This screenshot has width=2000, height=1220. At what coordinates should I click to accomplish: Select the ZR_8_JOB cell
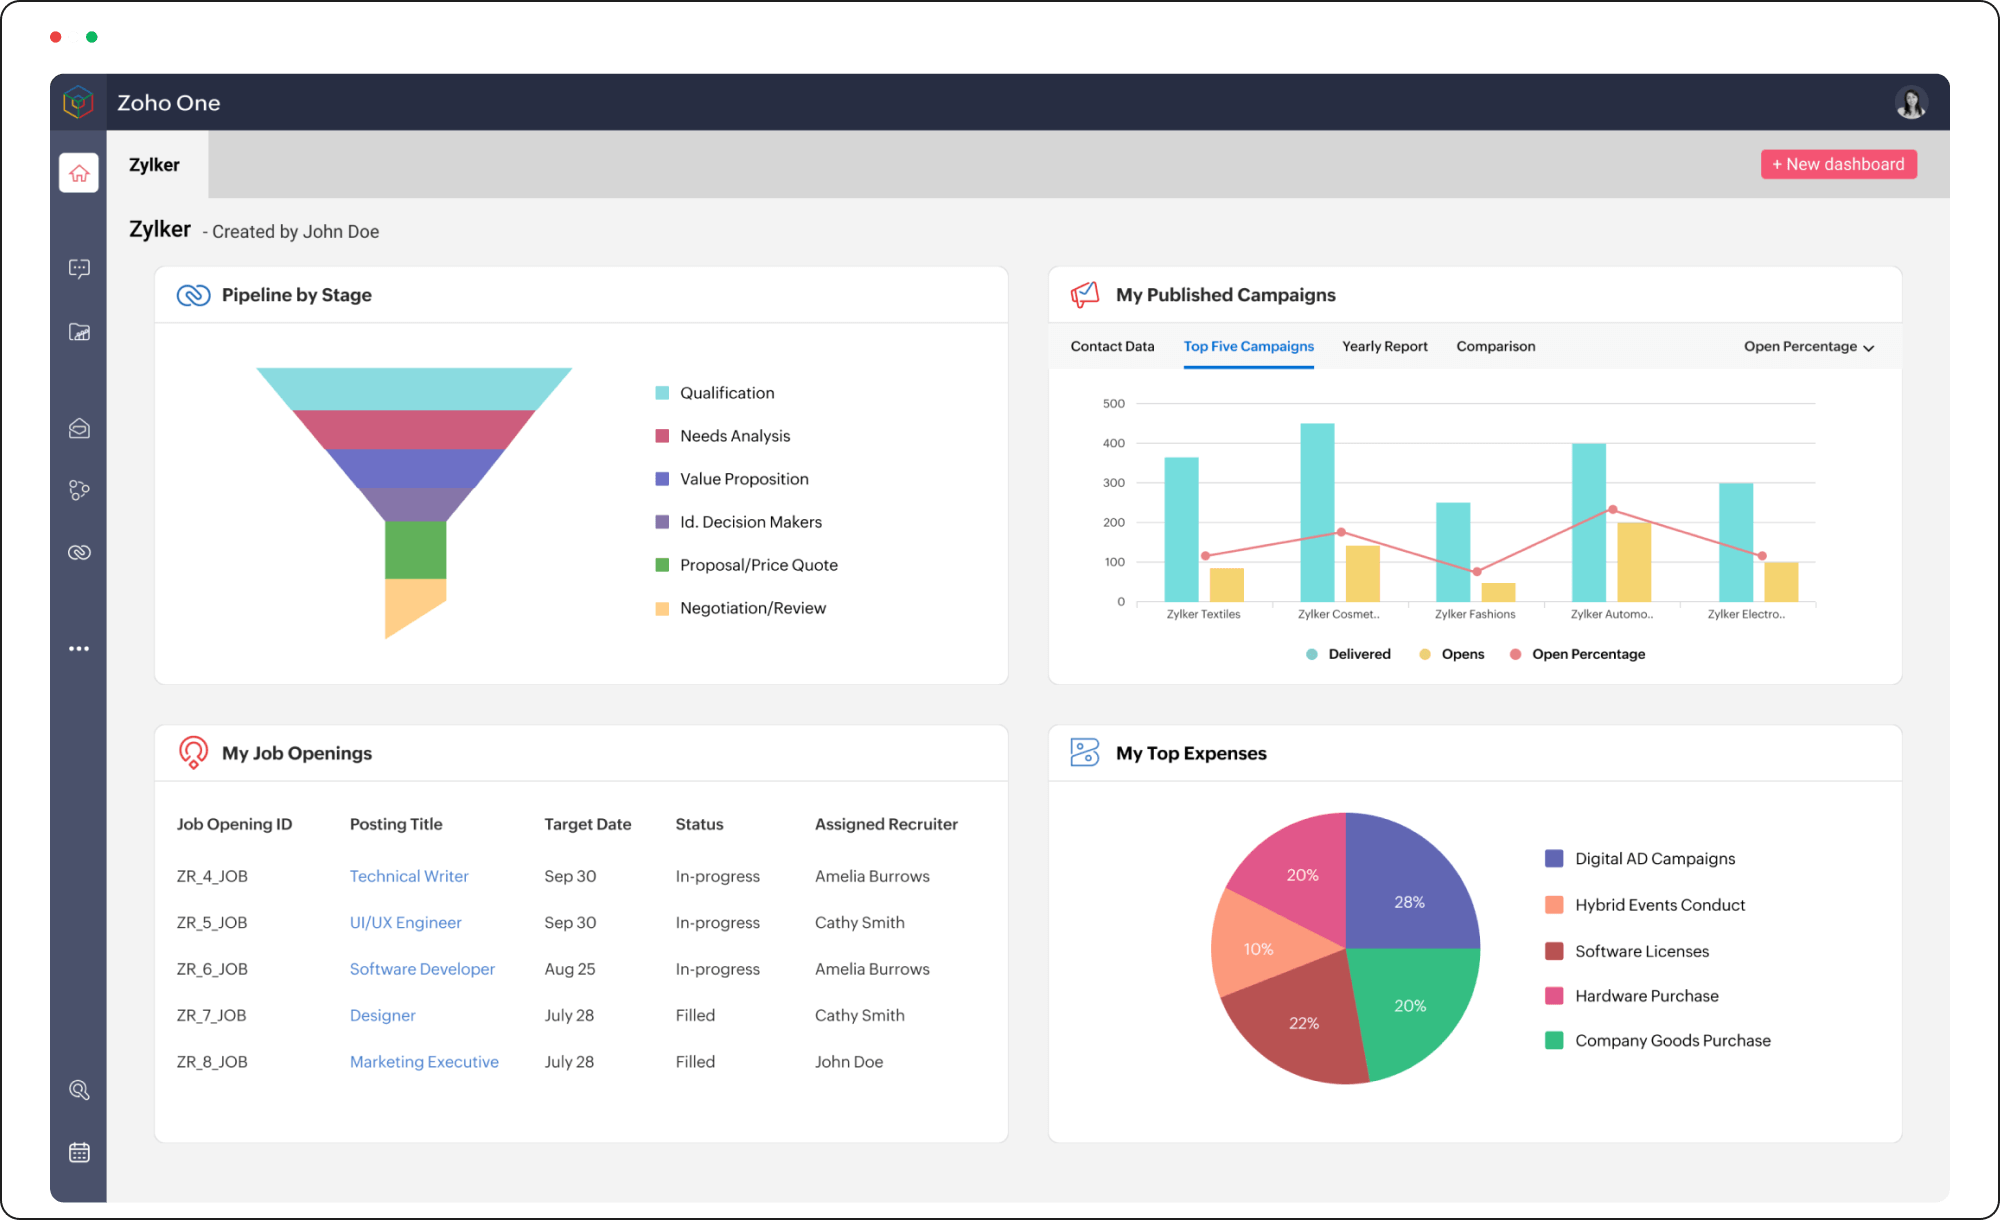tap(212, 1062)
